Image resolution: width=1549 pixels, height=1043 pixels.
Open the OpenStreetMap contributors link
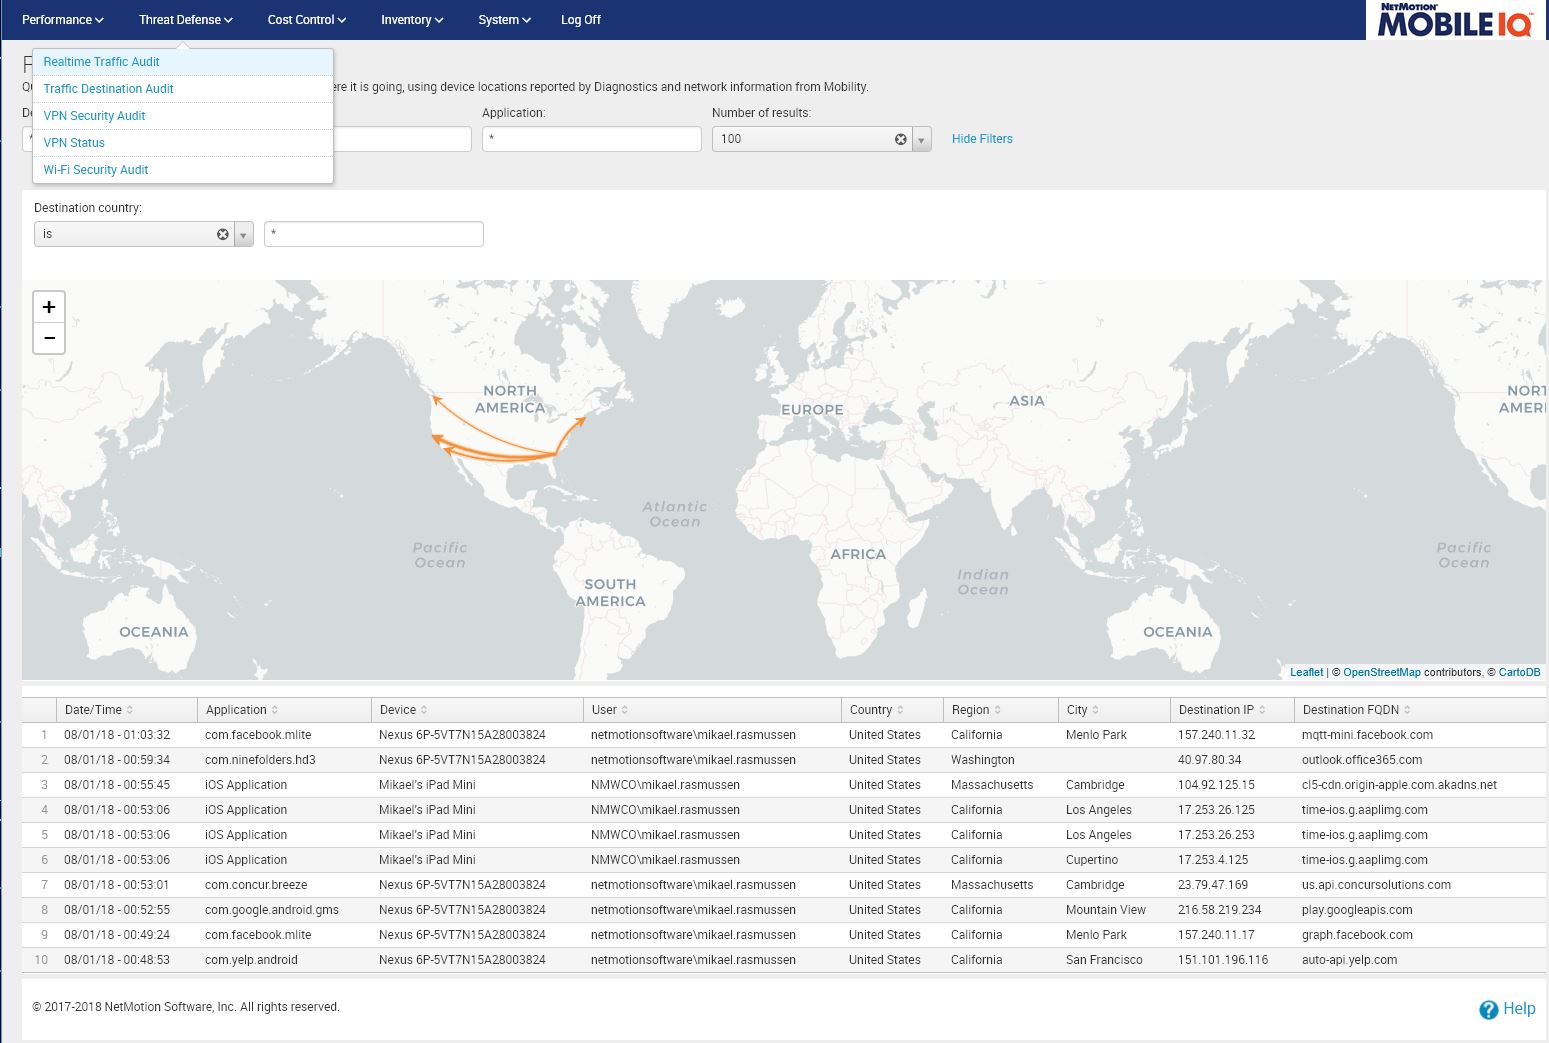(x=1383, y=672)
